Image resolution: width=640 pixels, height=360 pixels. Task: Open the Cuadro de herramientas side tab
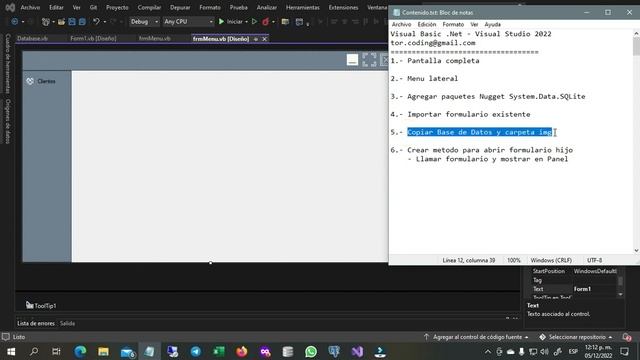(x=7, y=63)
